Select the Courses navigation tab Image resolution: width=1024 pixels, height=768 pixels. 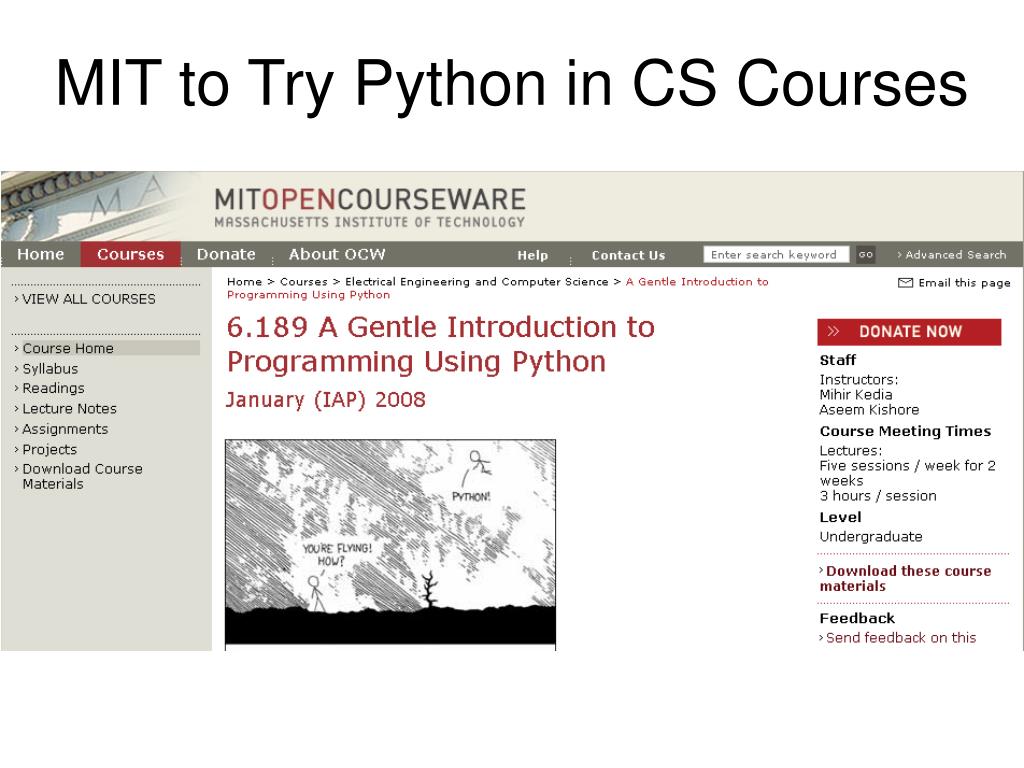coord(131,254)
